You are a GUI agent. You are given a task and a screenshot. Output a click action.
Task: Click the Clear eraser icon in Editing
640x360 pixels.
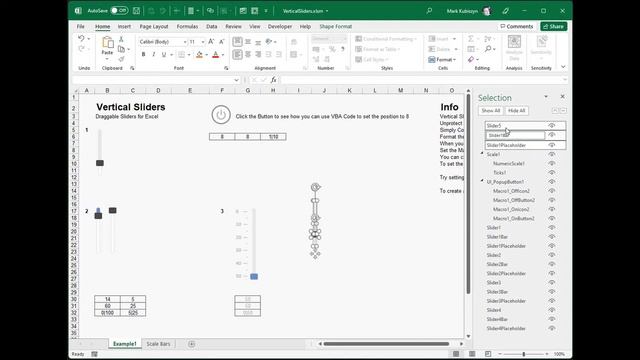pos(471,60)
